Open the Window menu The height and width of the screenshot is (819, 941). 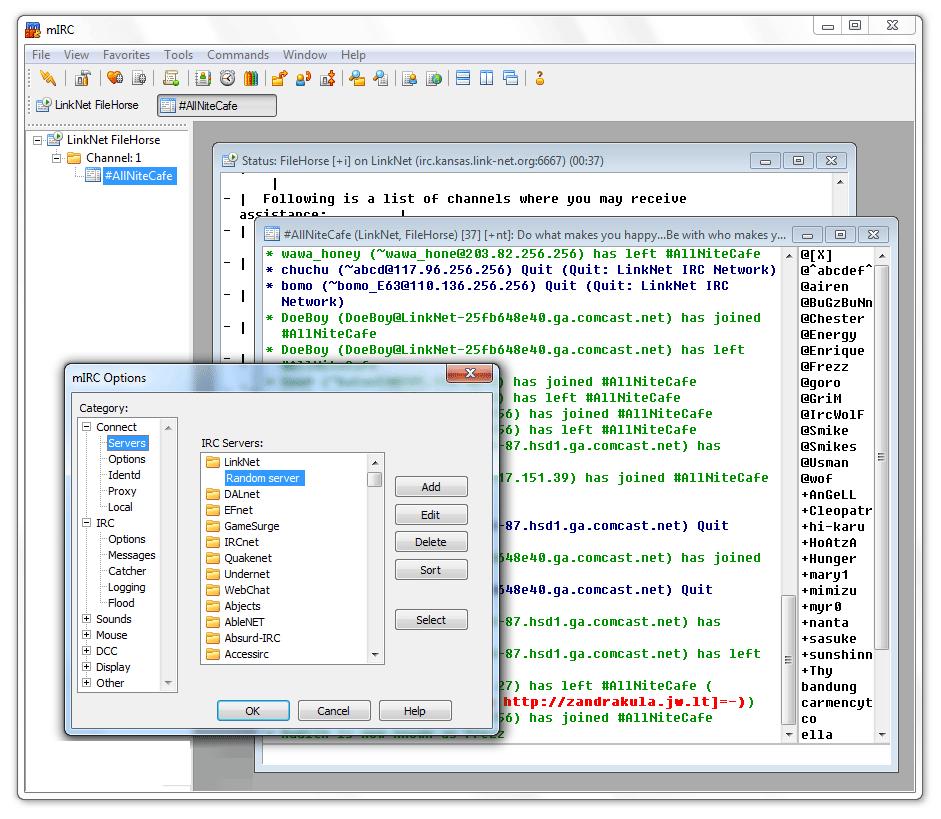(x=305, y=55)
